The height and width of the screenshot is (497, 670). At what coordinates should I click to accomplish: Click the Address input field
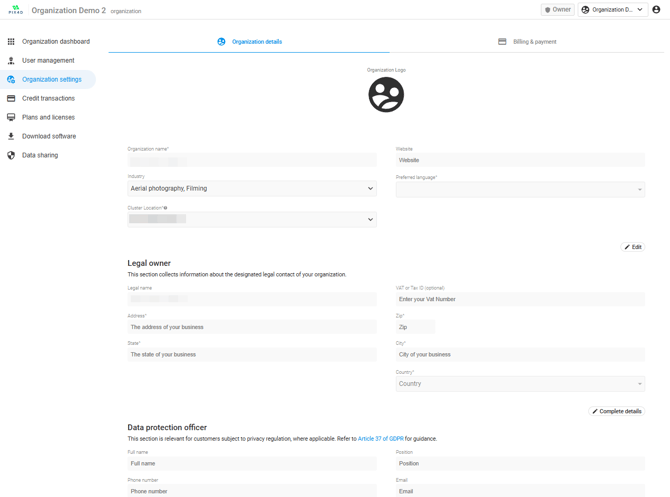[x=252, y=327]
